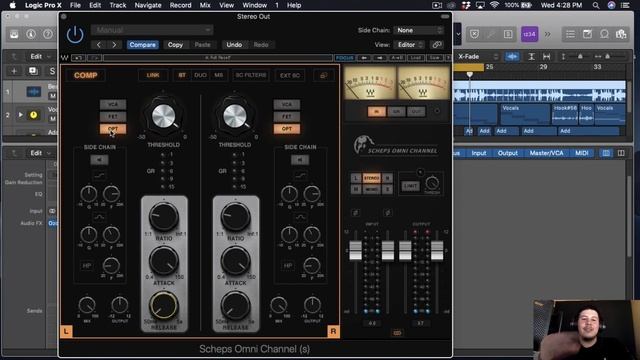
Task: Click the Compare button
Action: pos(142,45)
